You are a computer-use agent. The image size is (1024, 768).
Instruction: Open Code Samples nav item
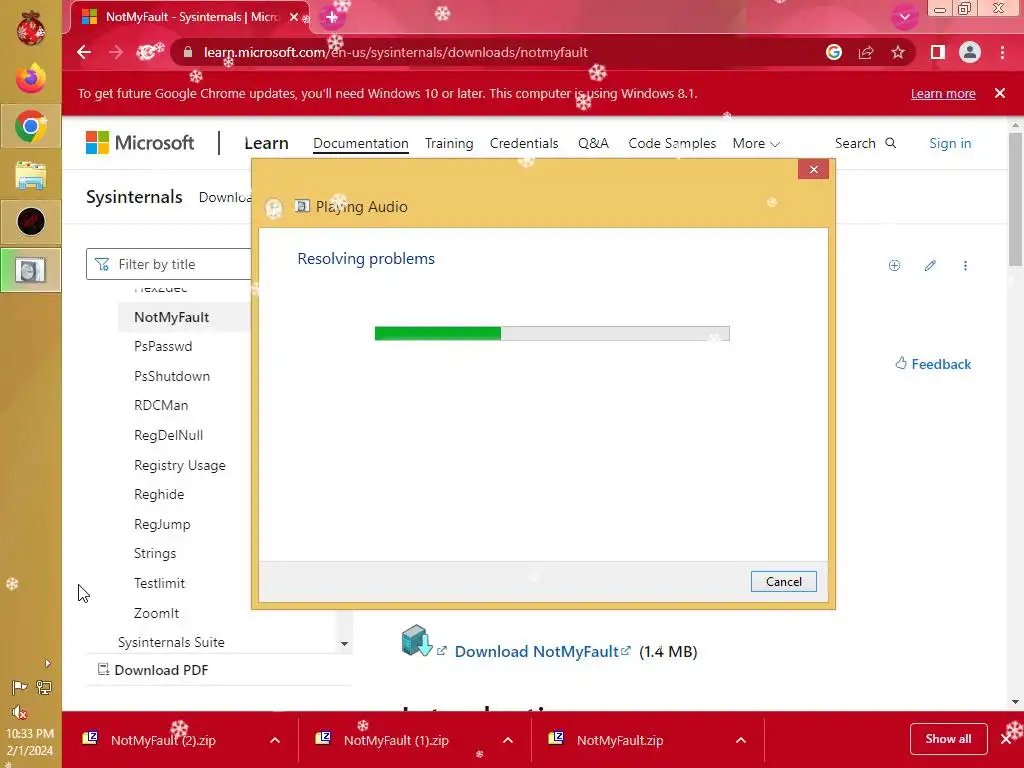[x=672, y=143]
